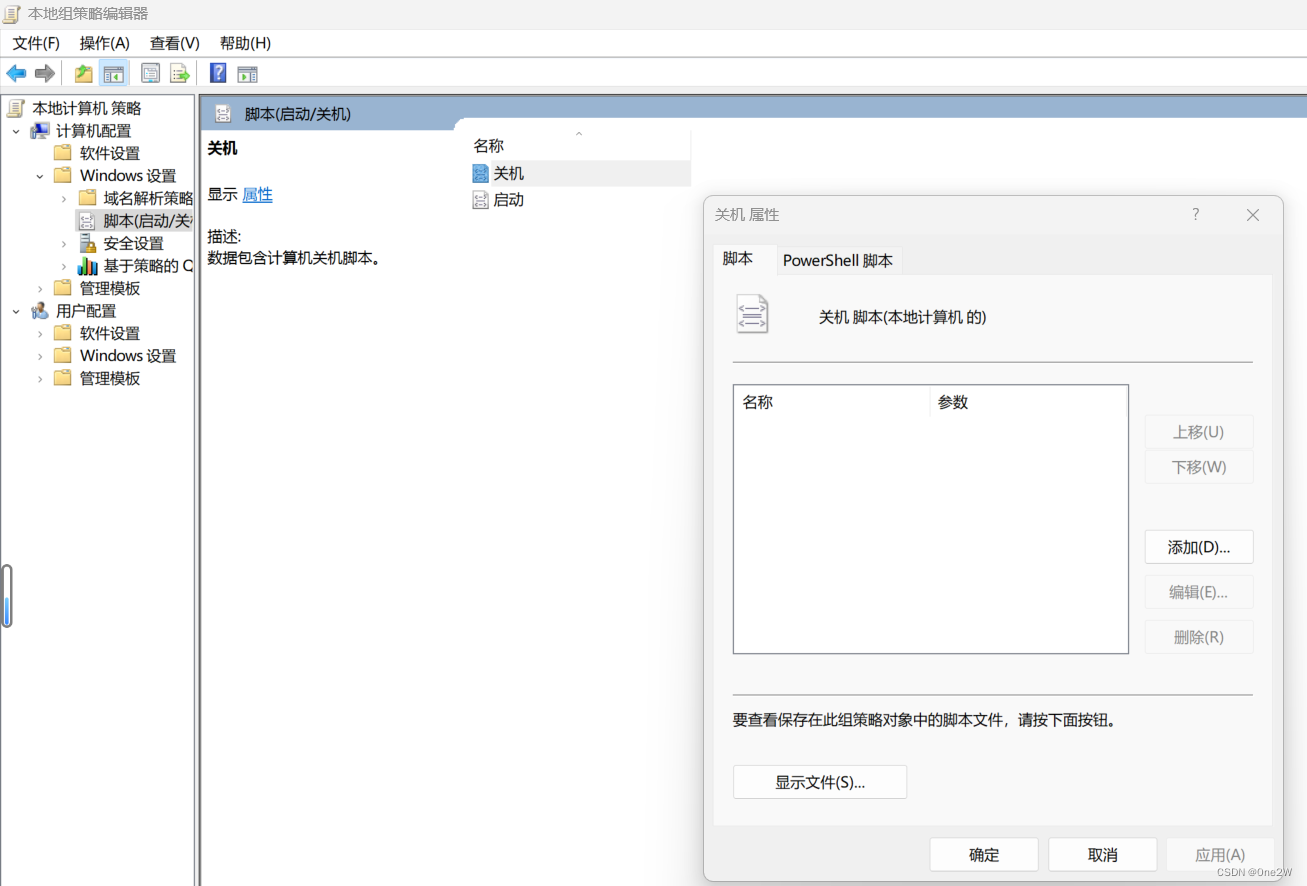Click 软件设置 folder icon under 计算机配置

(x=63, y=153)
